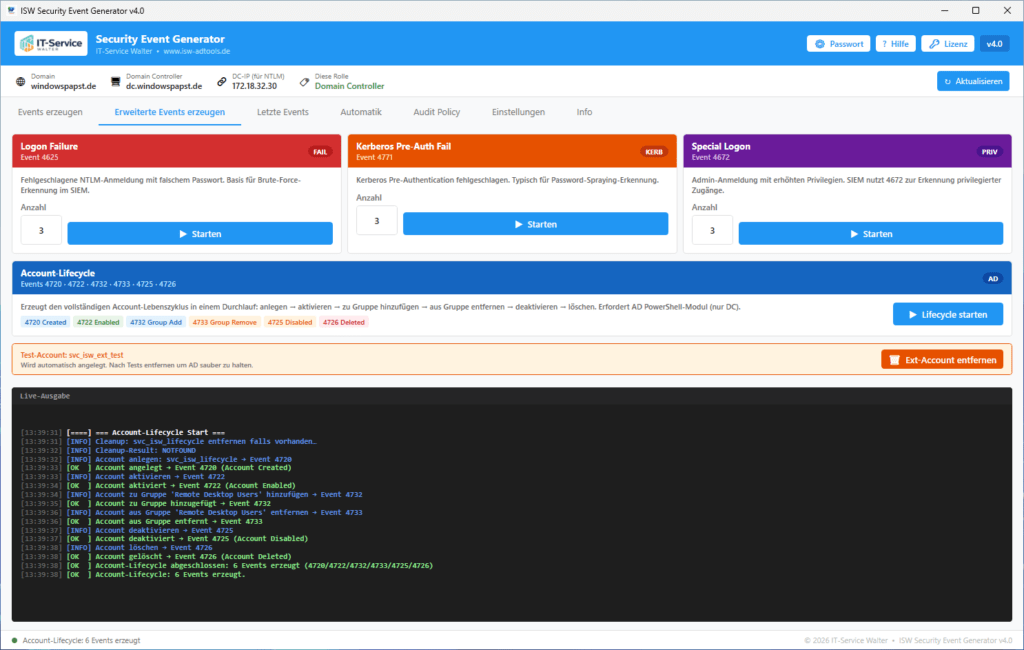Click Ext-Account entfernen

[942, 359]
